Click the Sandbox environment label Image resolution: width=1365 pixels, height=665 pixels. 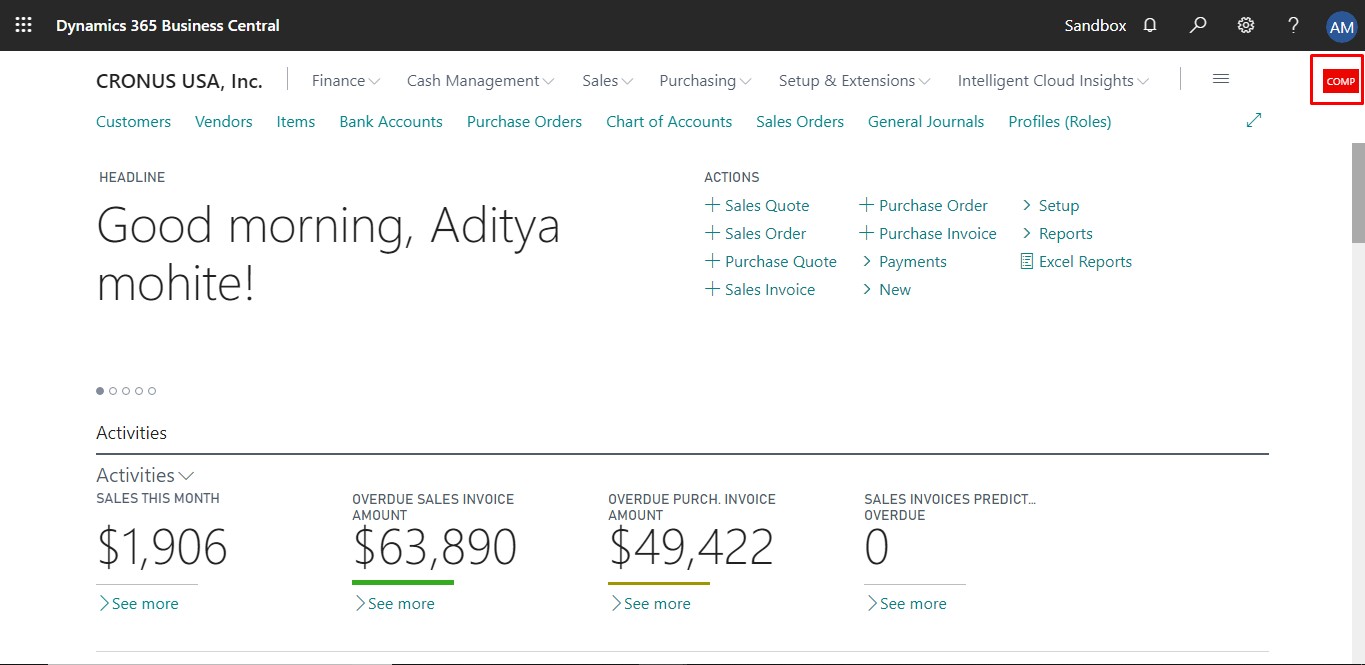[x=1095, y=25]
